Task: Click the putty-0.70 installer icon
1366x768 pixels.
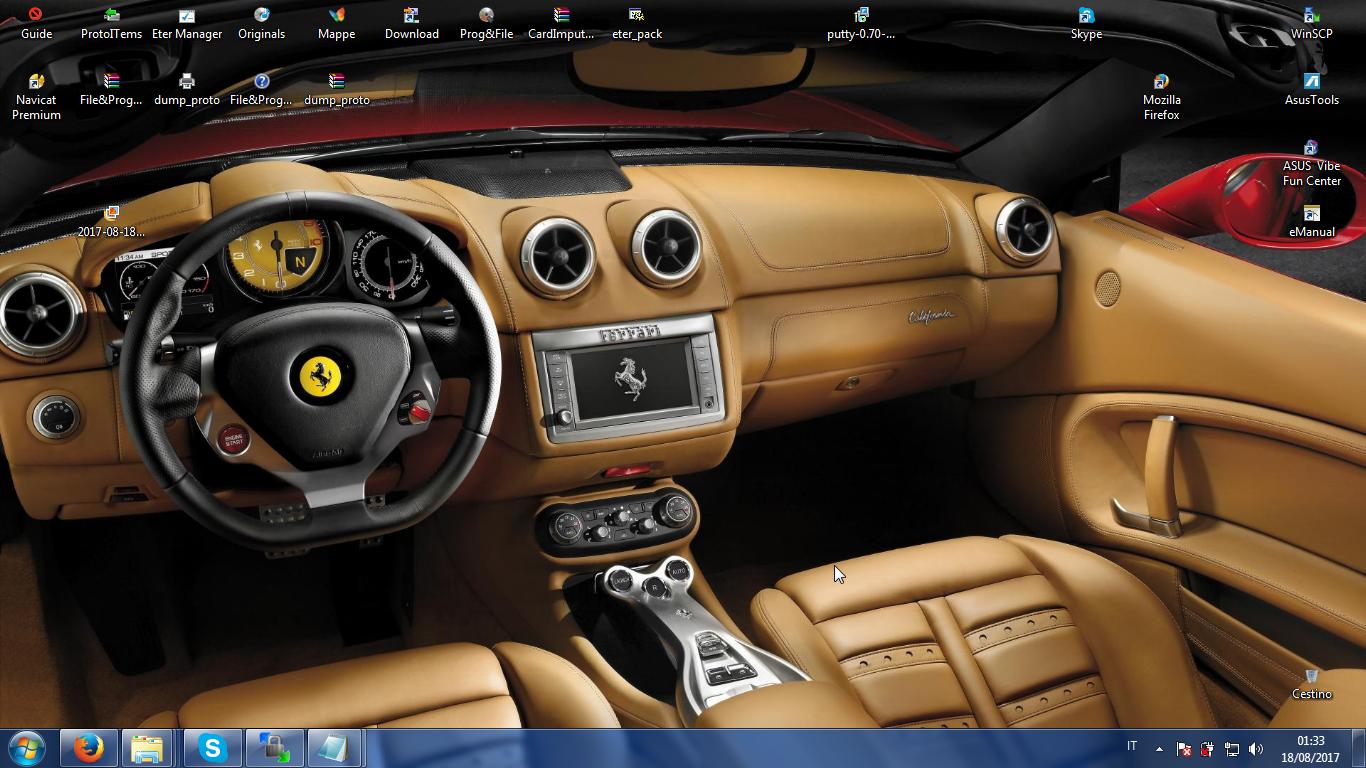Action: (x=861, y=24)
